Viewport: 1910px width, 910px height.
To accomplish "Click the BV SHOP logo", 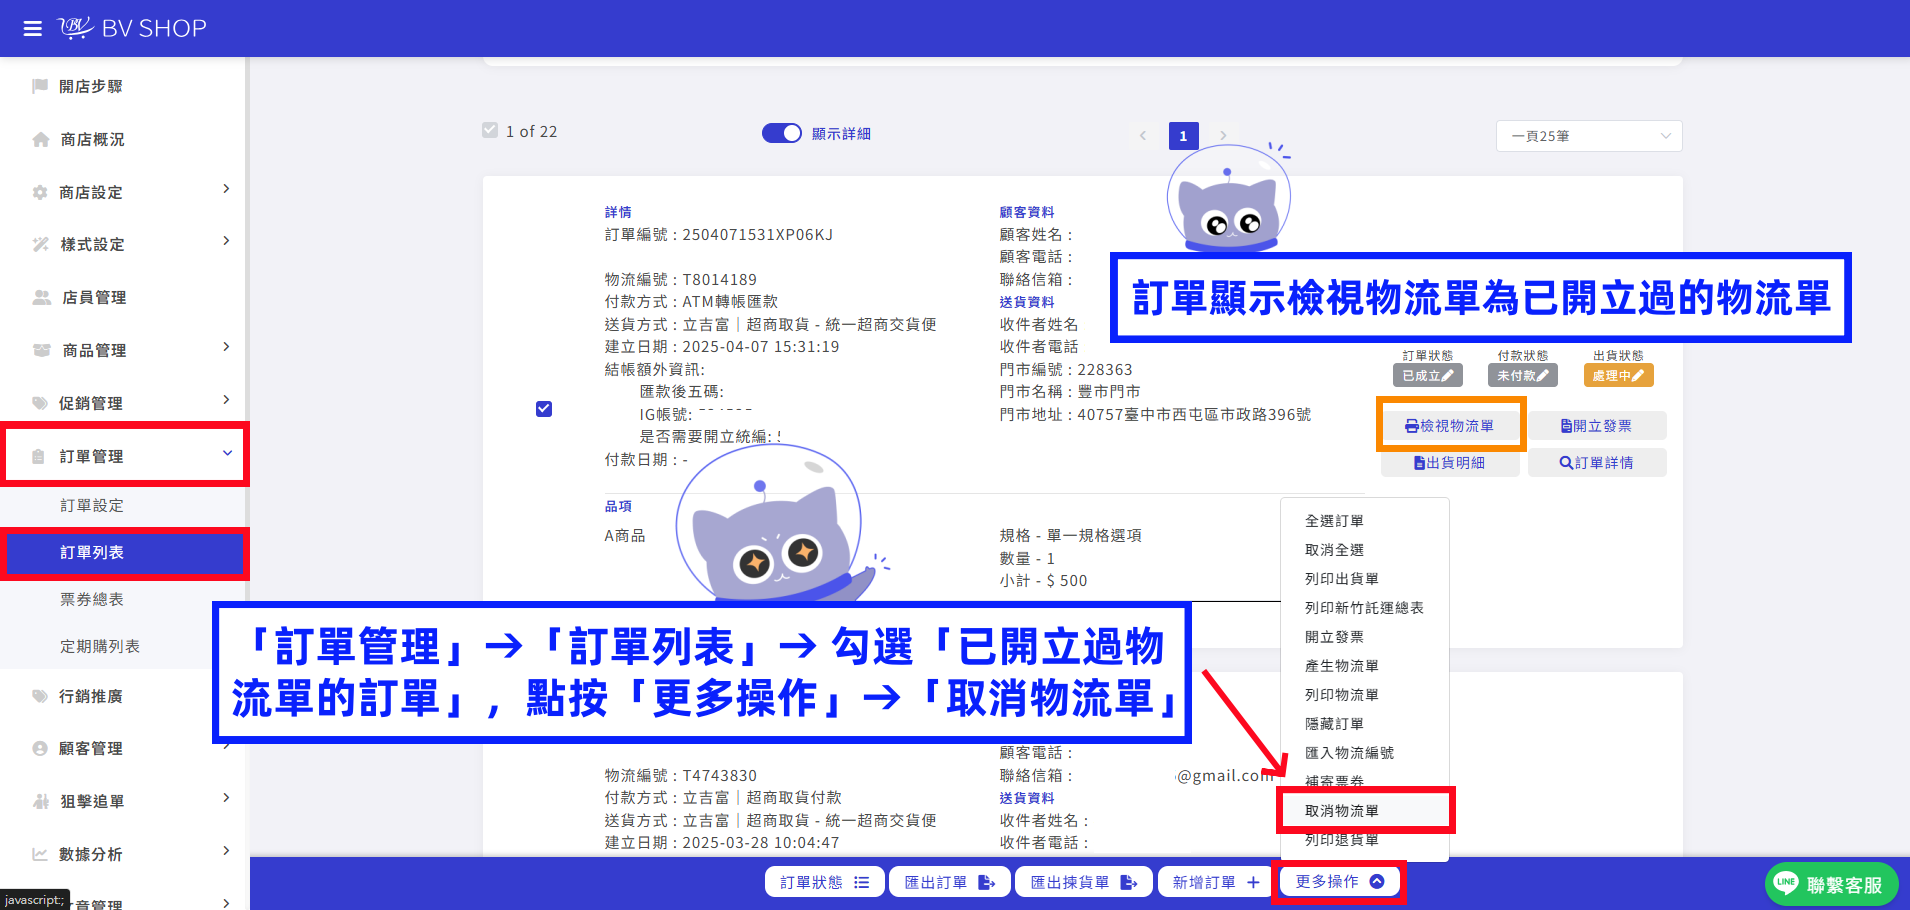I will [x=132, y=28].
